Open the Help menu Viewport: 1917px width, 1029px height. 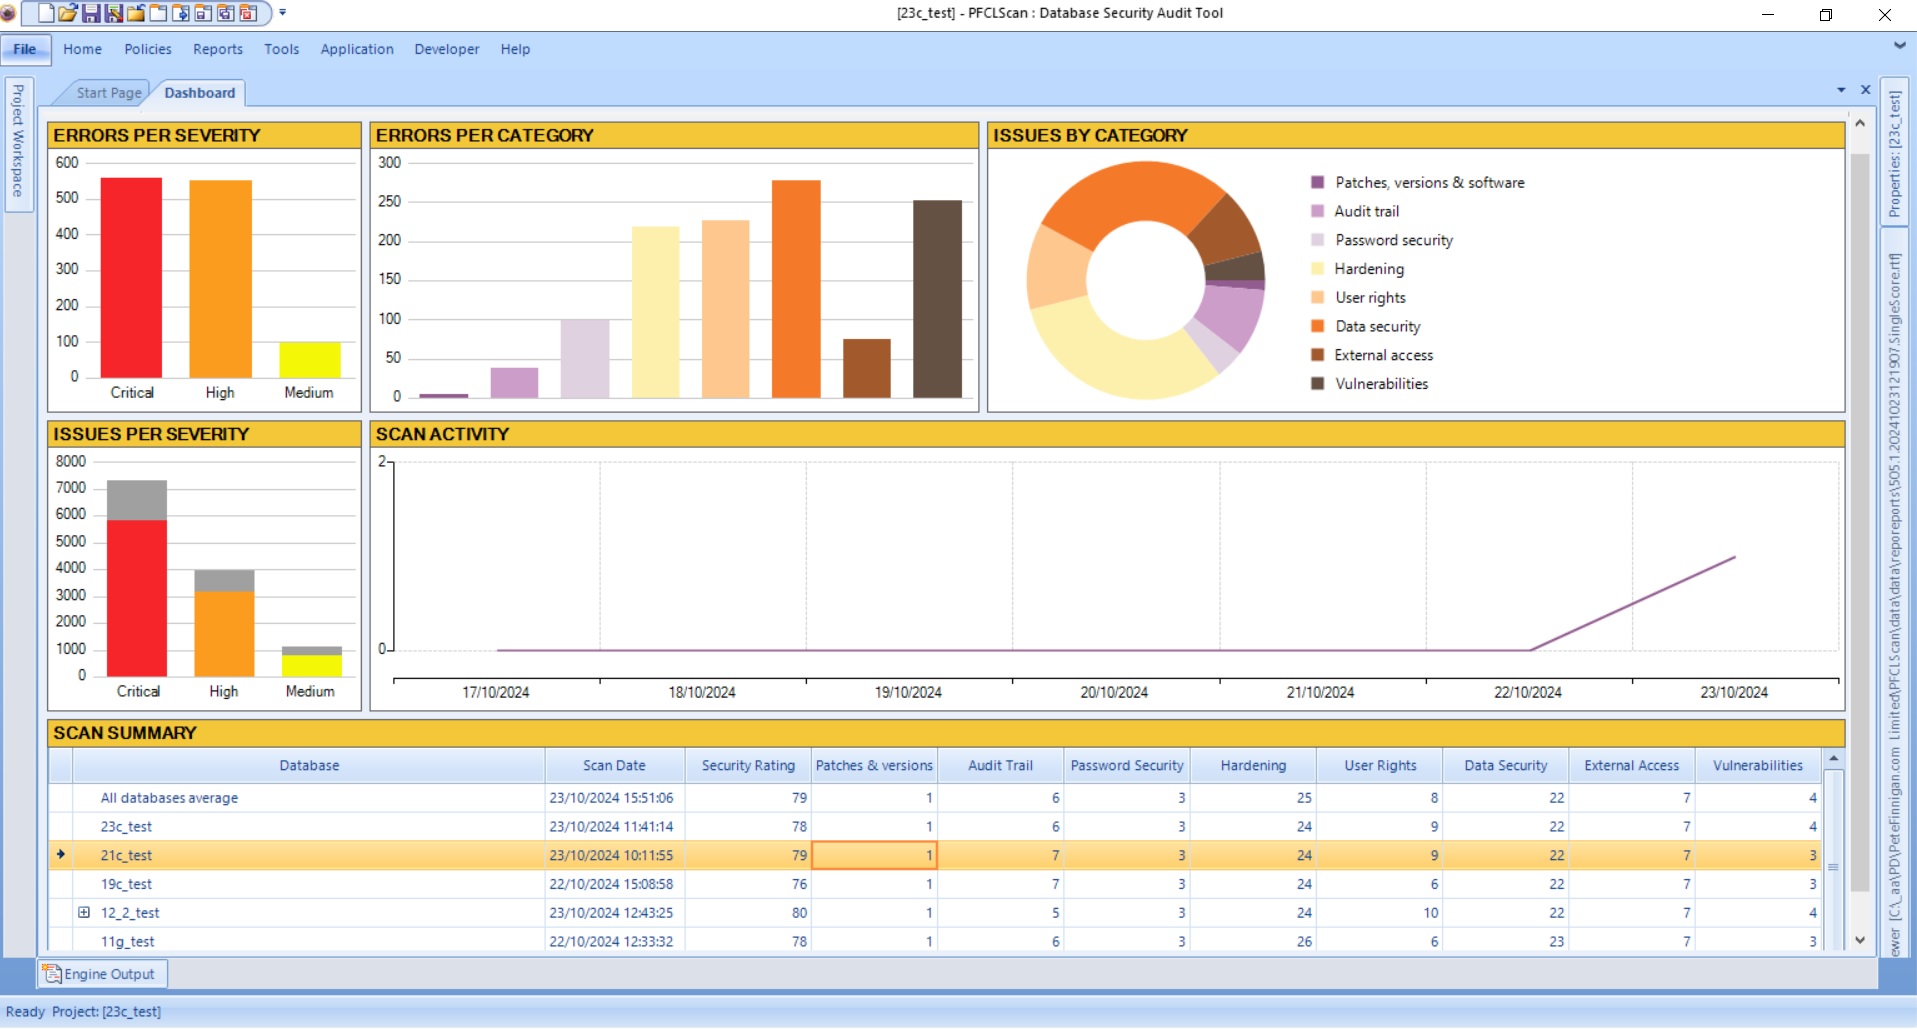coord(515,49)
